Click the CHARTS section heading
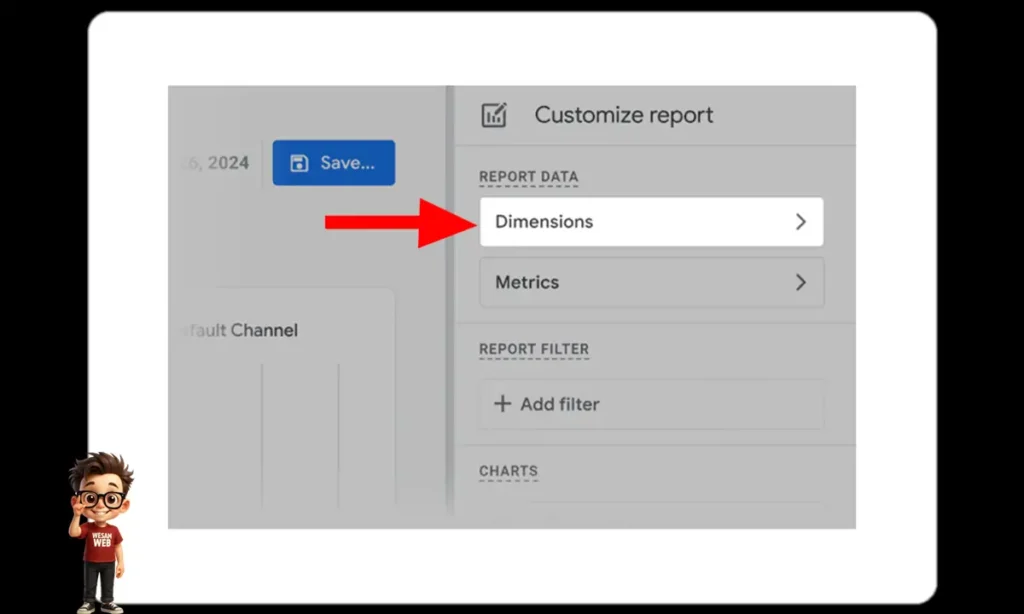Screen dimensions: 1024x614 click(509, 470)
